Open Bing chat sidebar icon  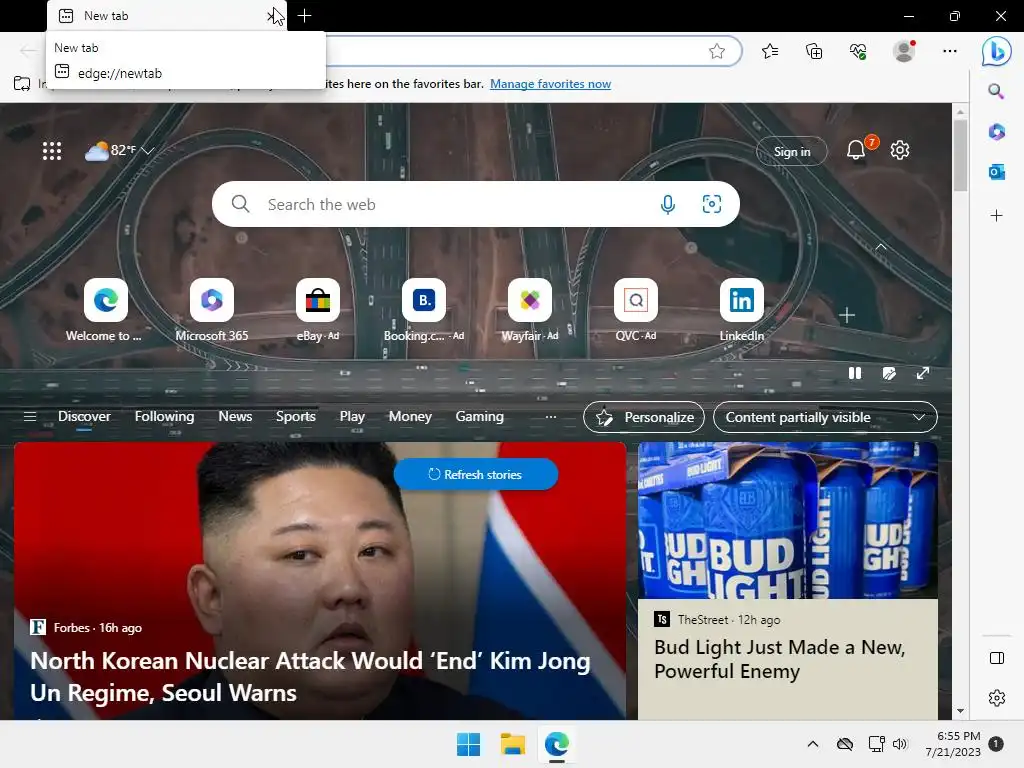coord(997,51)
